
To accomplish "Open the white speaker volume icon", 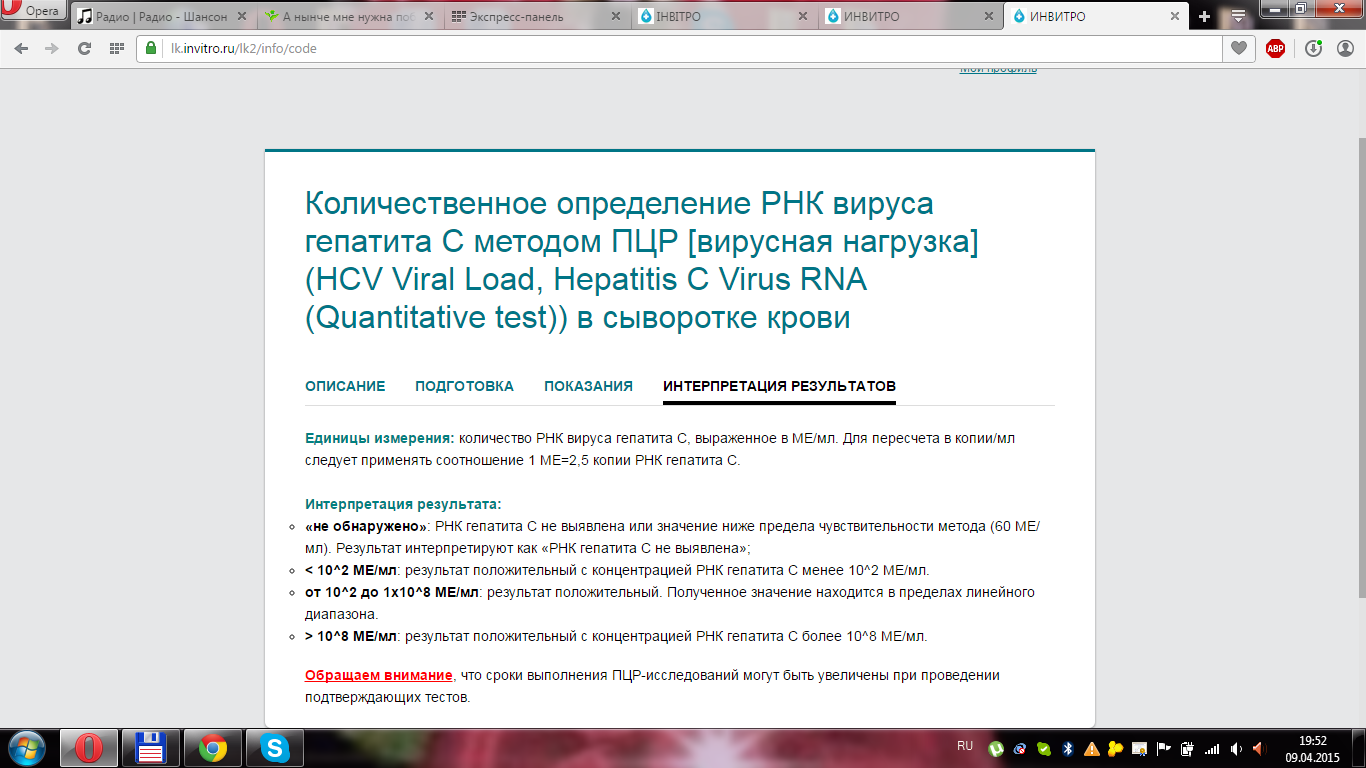I will click(1237, 748).
